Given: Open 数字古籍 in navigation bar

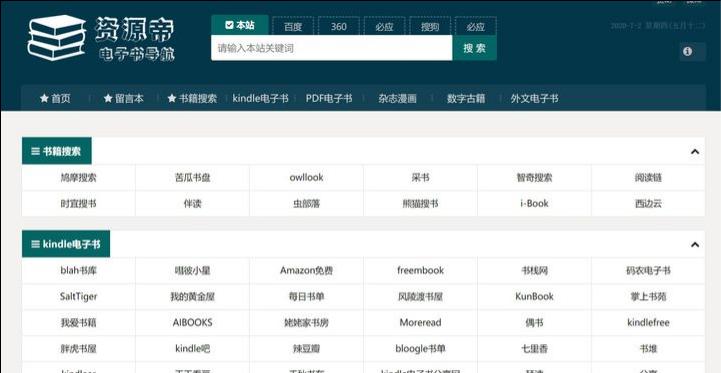Looking at the screenshot, I should (x=466, y=98).
